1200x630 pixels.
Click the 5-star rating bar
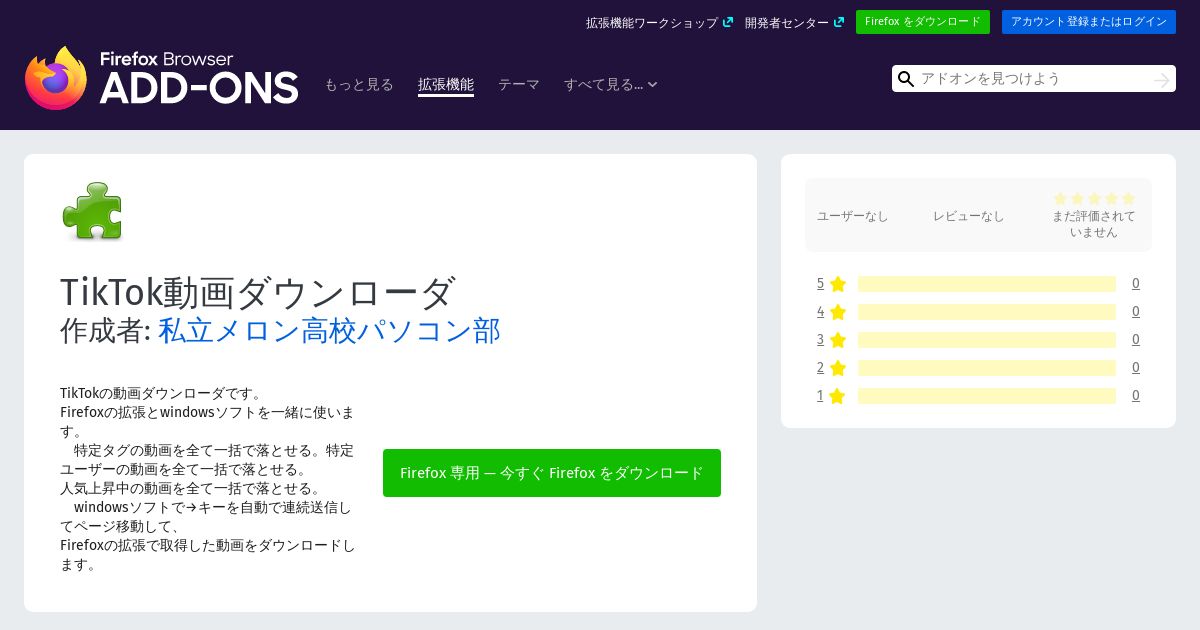(x=987, y=284)
